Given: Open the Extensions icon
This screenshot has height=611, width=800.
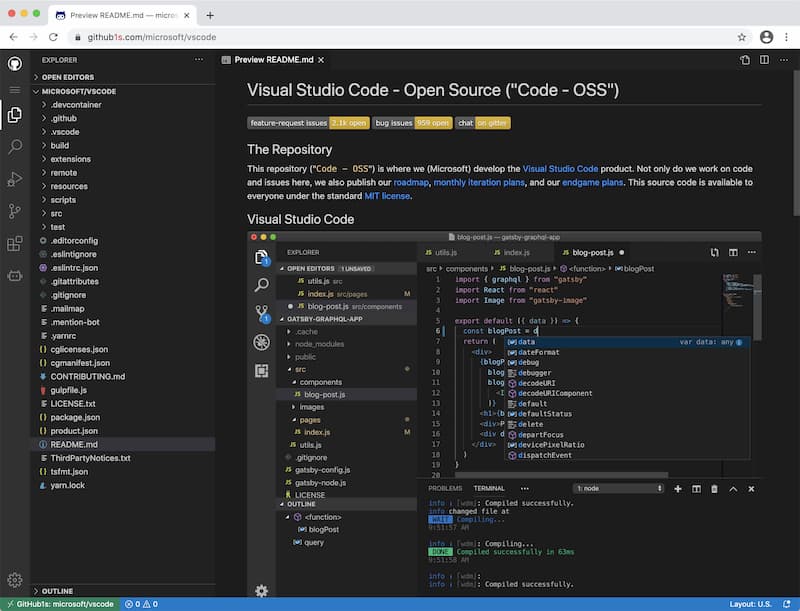Looking at the screenshot, I should click(x=15, y=243).
